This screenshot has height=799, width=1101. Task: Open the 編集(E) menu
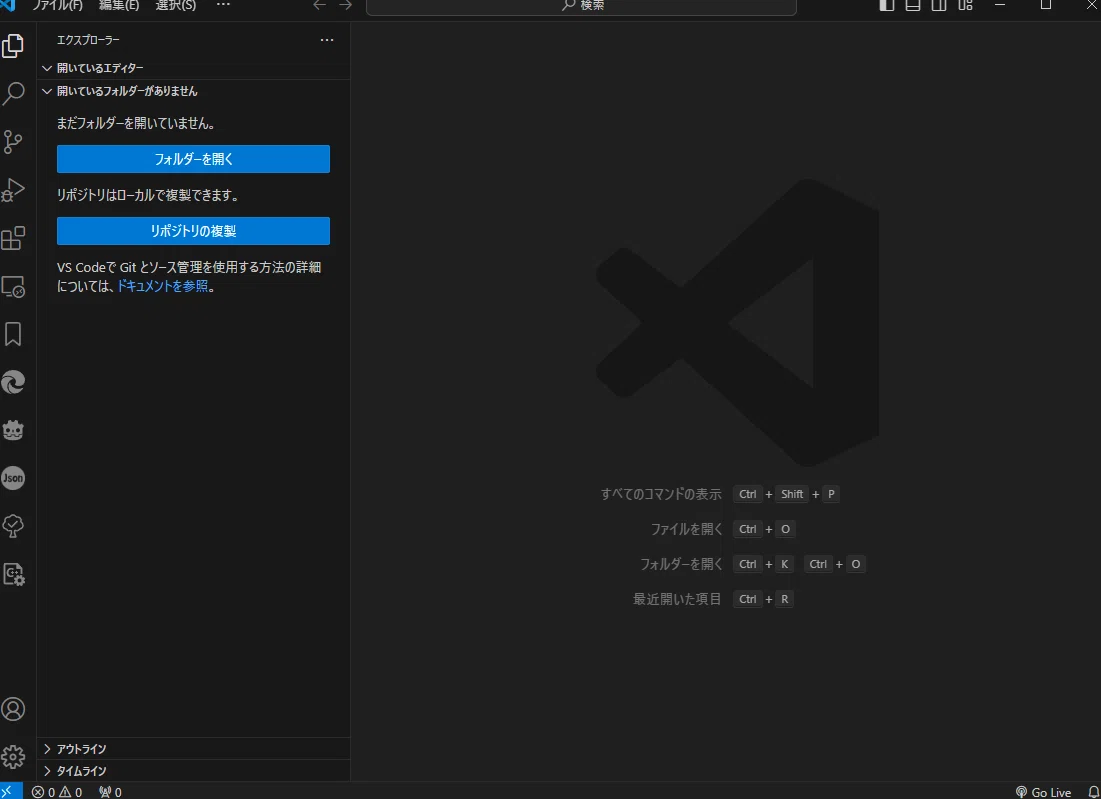click(119, 5)
